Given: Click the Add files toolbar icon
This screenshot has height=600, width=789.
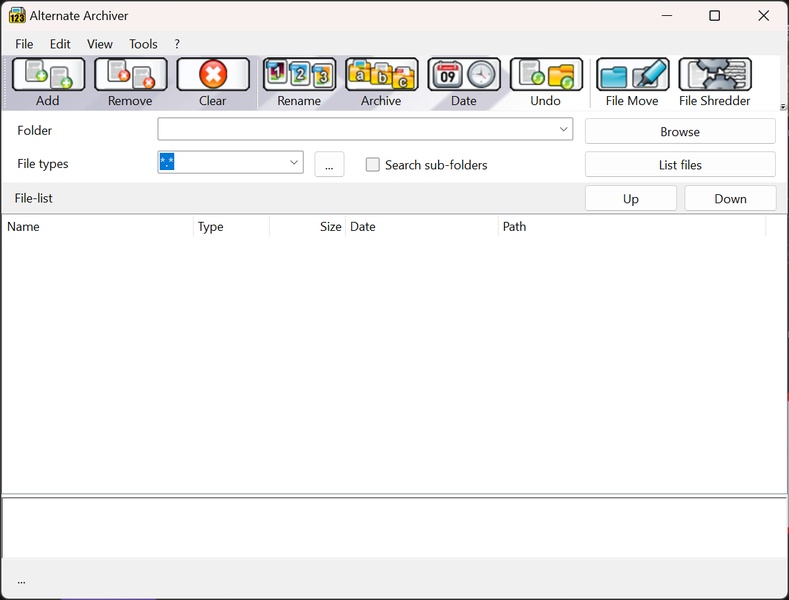Looking at the screenshot, I should tap(48, 74).
